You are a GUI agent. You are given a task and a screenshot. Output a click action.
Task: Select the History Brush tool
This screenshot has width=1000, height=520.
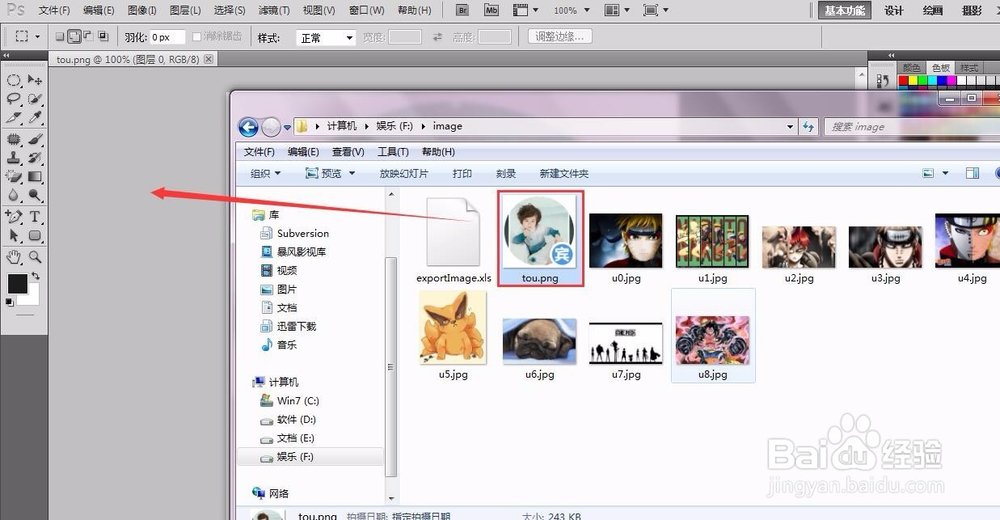35,158
